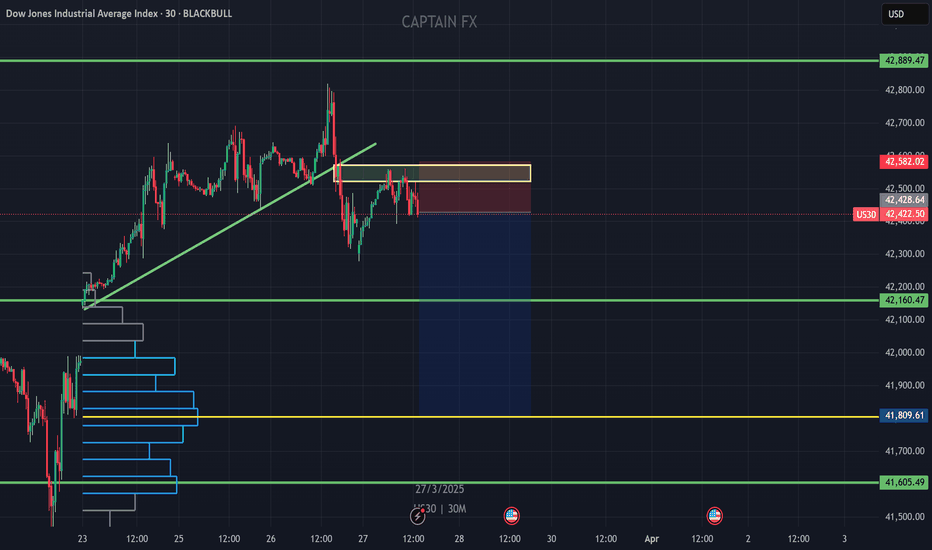This screenshot has width=932, height=550.
Task: Select the 41,809.61 blue price label
Action: point(904,415)
